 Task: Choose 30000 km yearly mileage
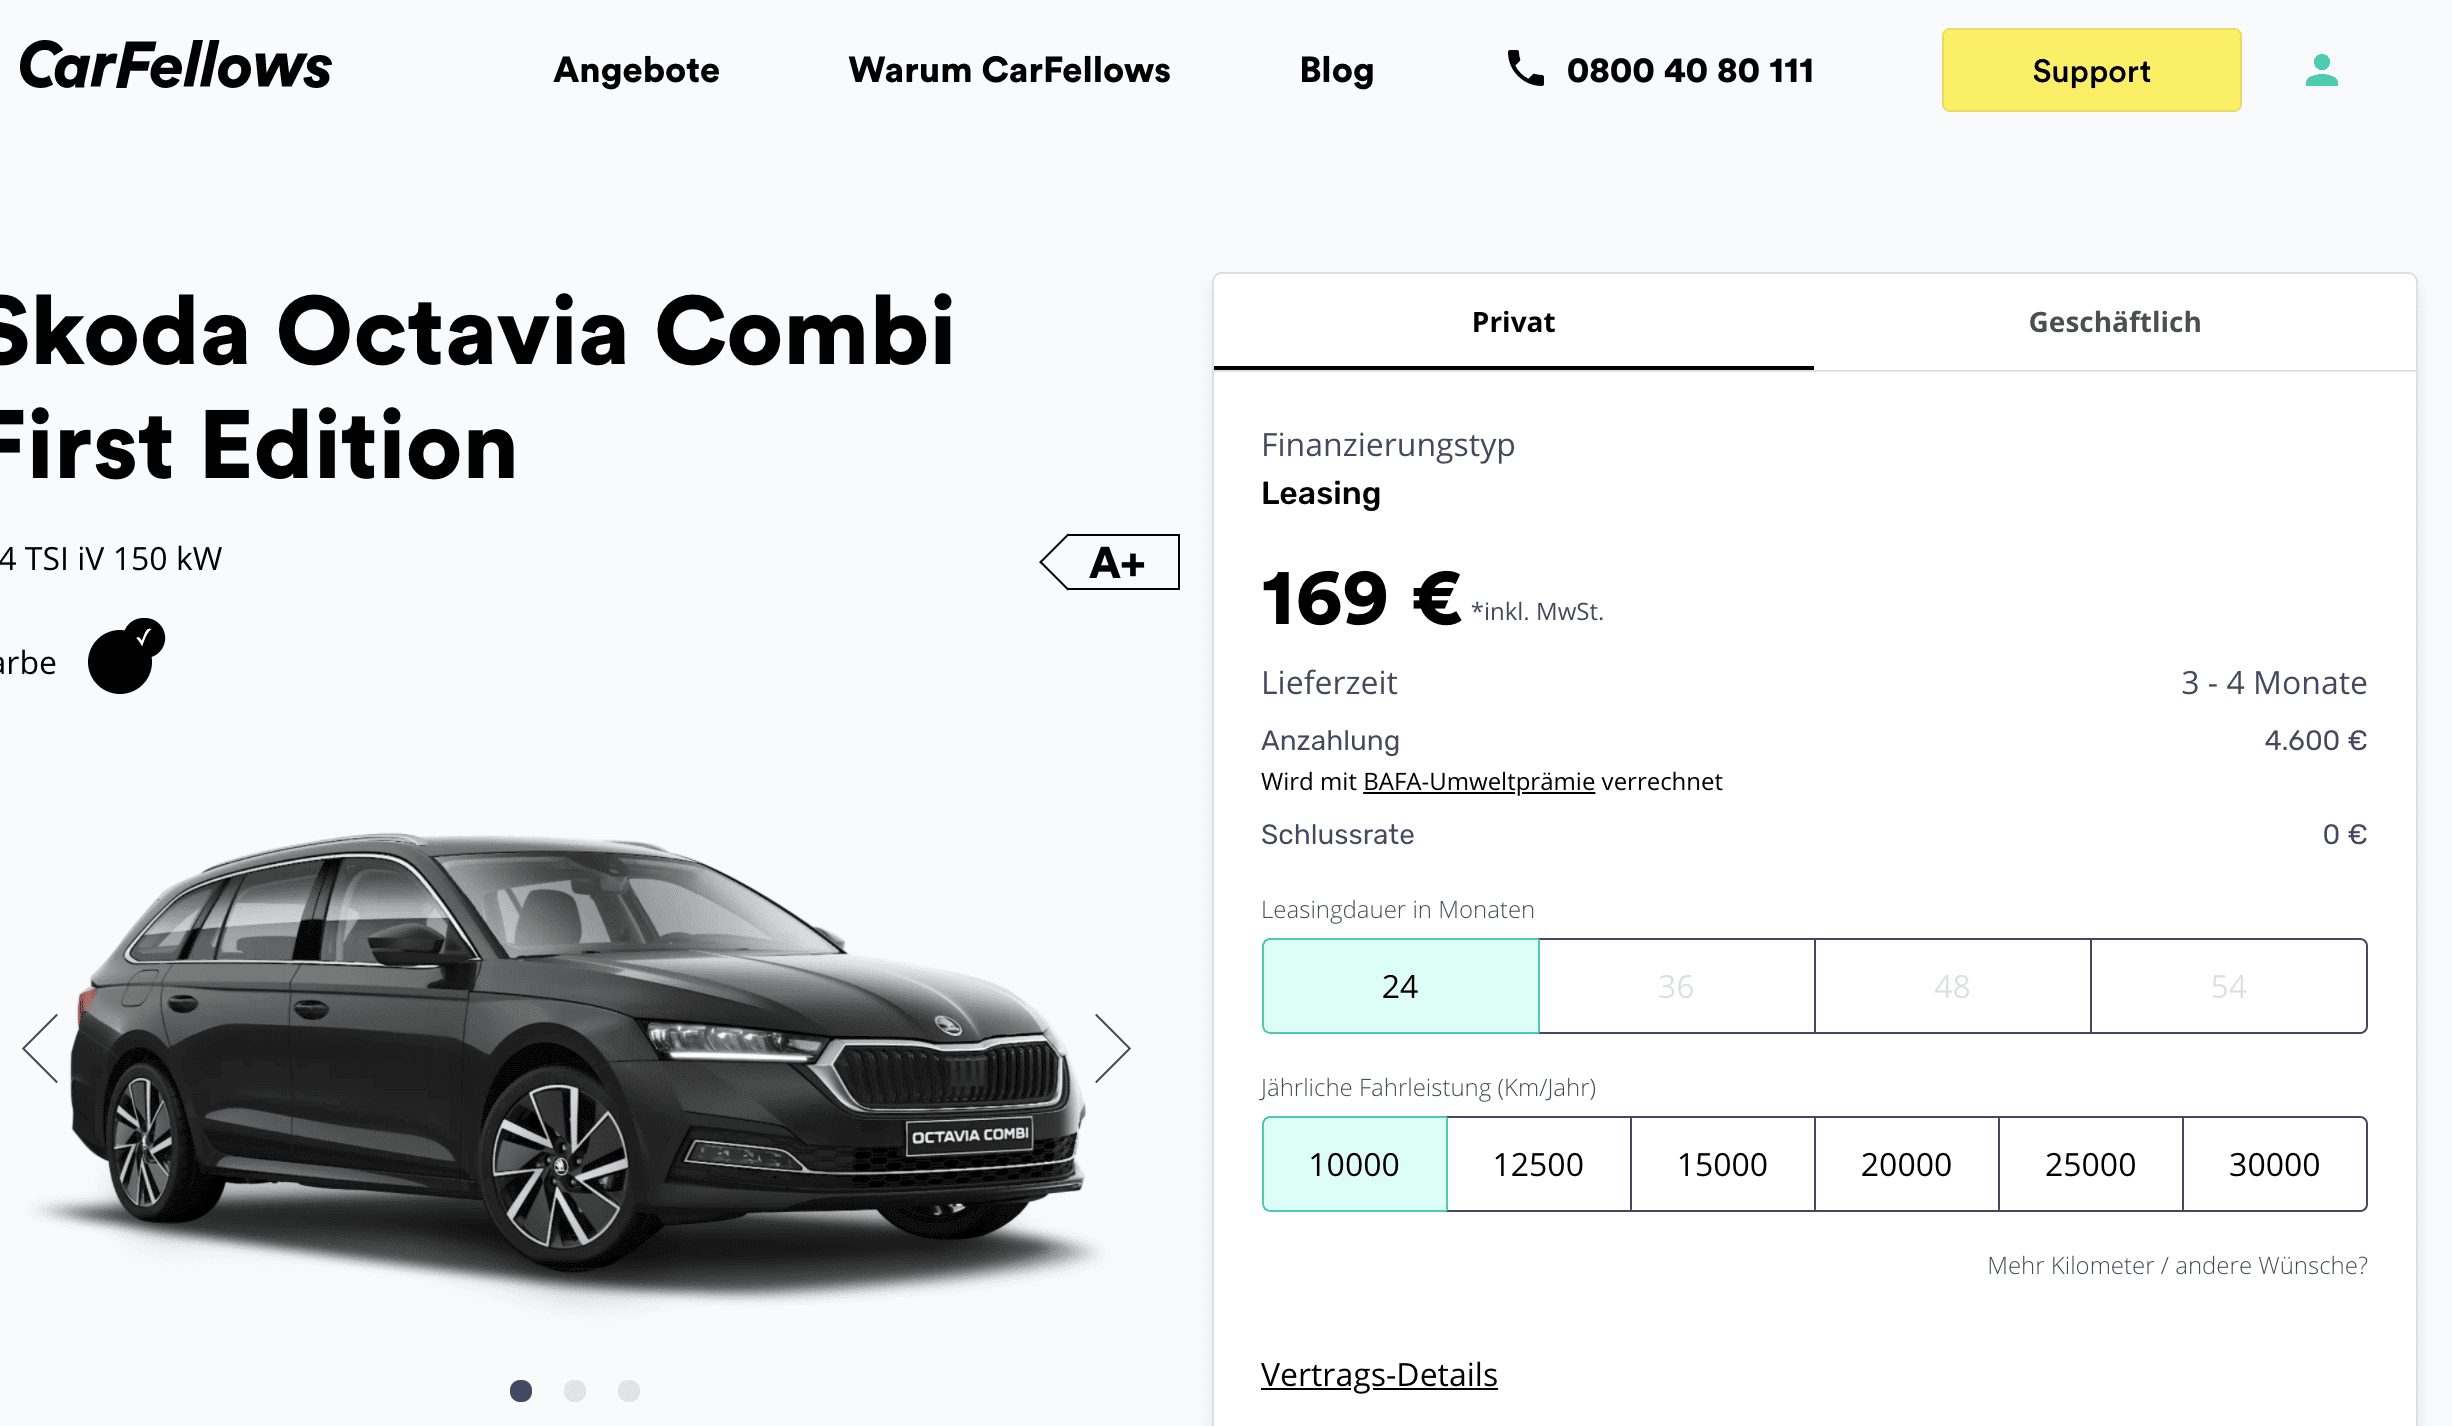[2274, 1164]
